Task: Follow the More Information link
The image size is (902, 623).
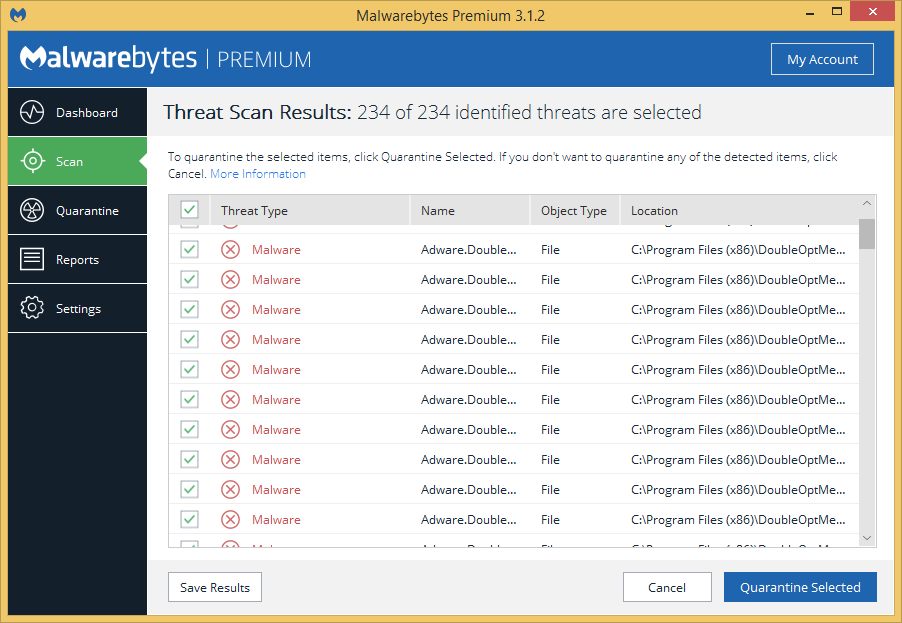Action: tap(258, 174)
